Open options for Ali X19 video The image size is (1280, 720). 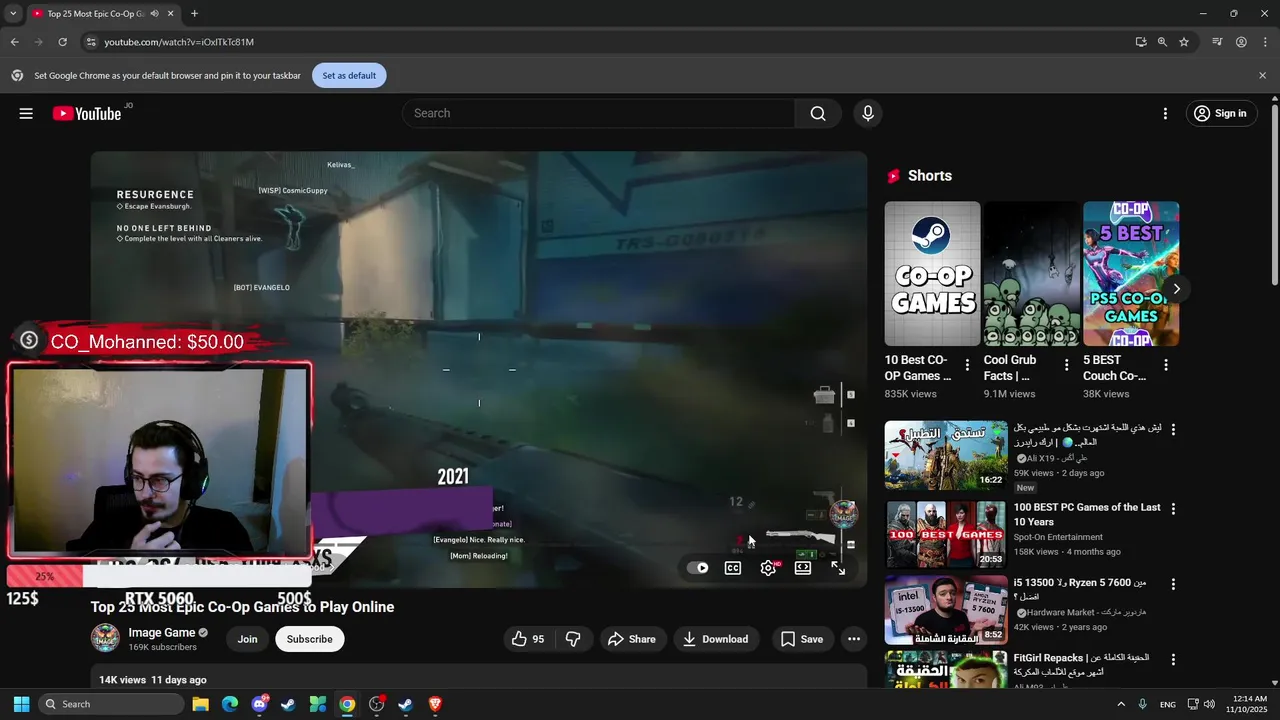coord(1173,429)
